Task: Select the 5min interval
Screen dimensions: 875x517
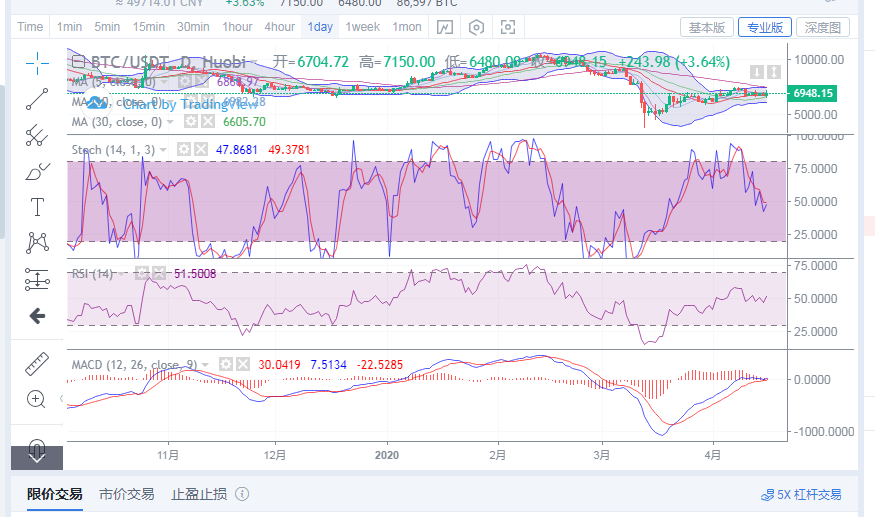Action: (107, 27)
